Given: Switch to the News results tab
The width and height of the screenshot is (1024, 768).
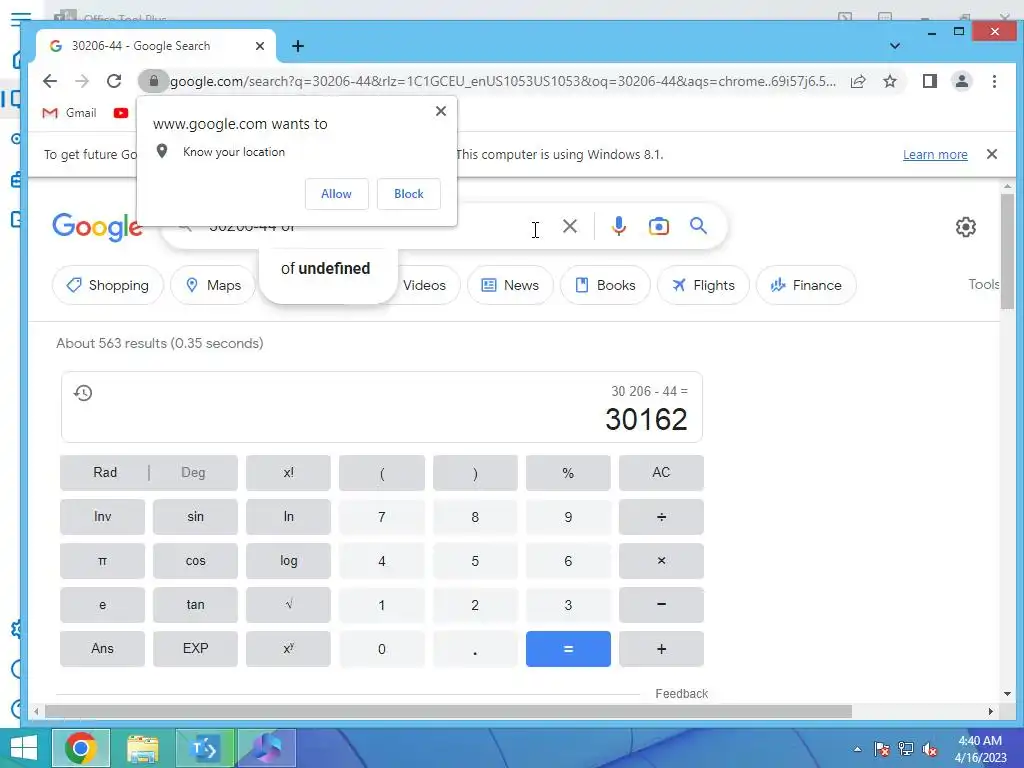Looking at the screenshot, I should click(510, 285).
